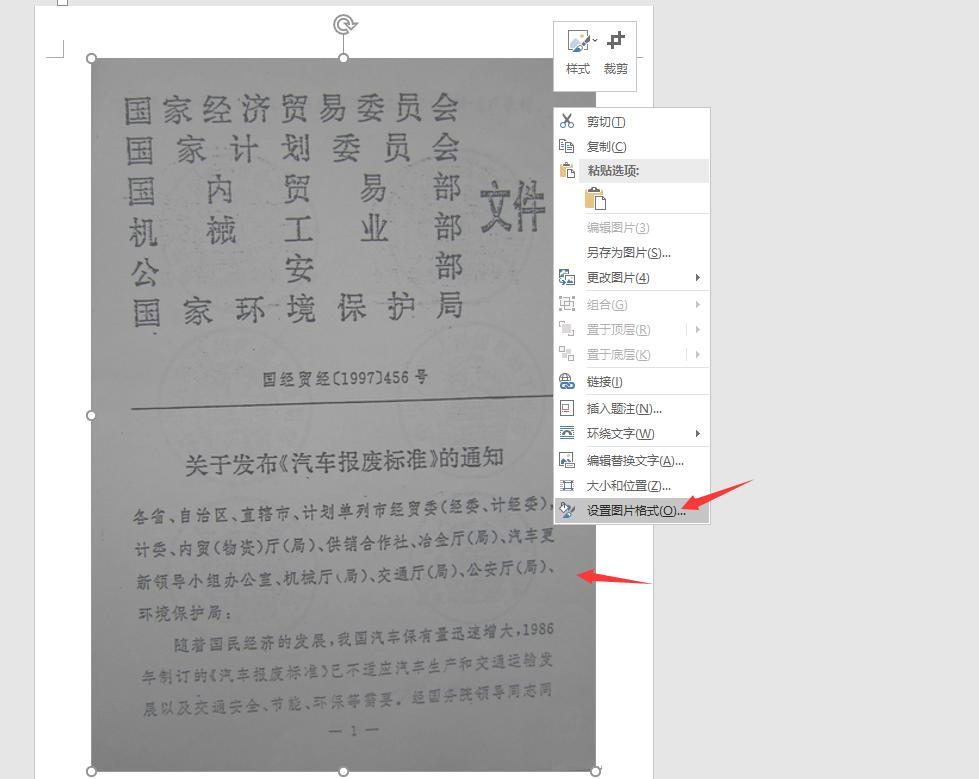The image size is (979, 779).
Task: Click the 样式 picture styles icon
Action: pyautogui.click(x=576, y=42)
